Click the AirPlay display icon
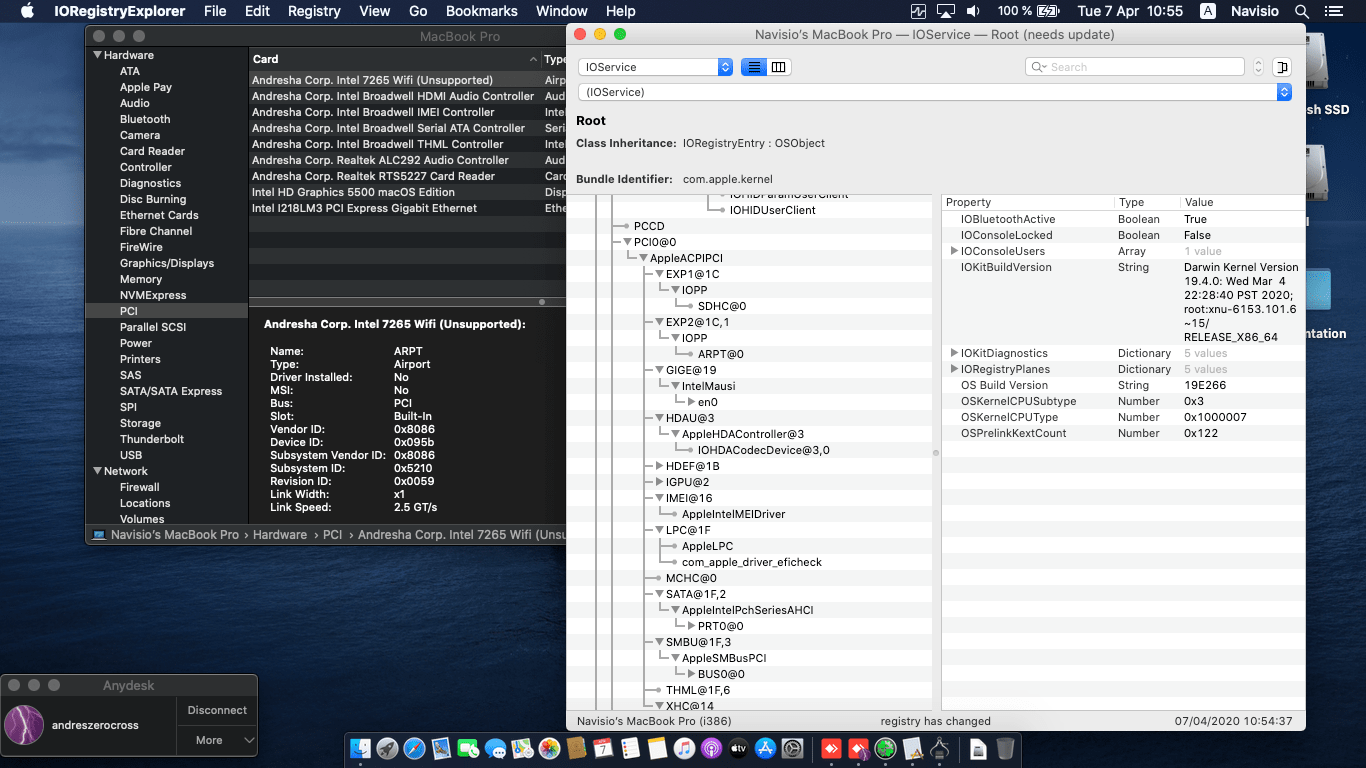The image size is (1366, 768). click(x=945, y=11)
